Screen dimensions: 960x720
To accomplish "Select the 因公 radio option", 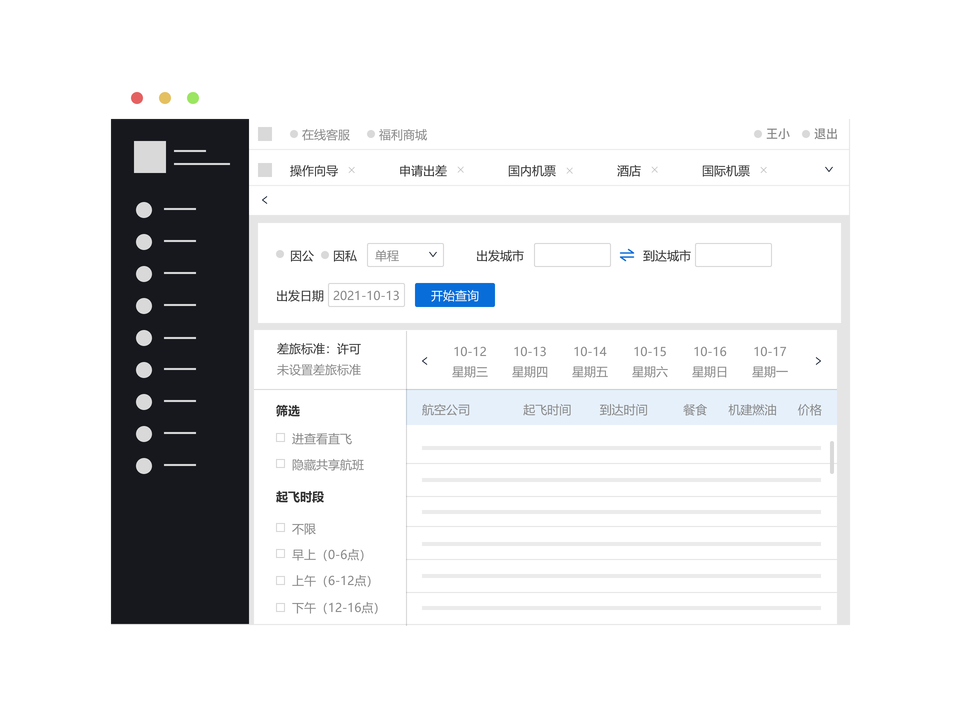I will tap(281, 255).
